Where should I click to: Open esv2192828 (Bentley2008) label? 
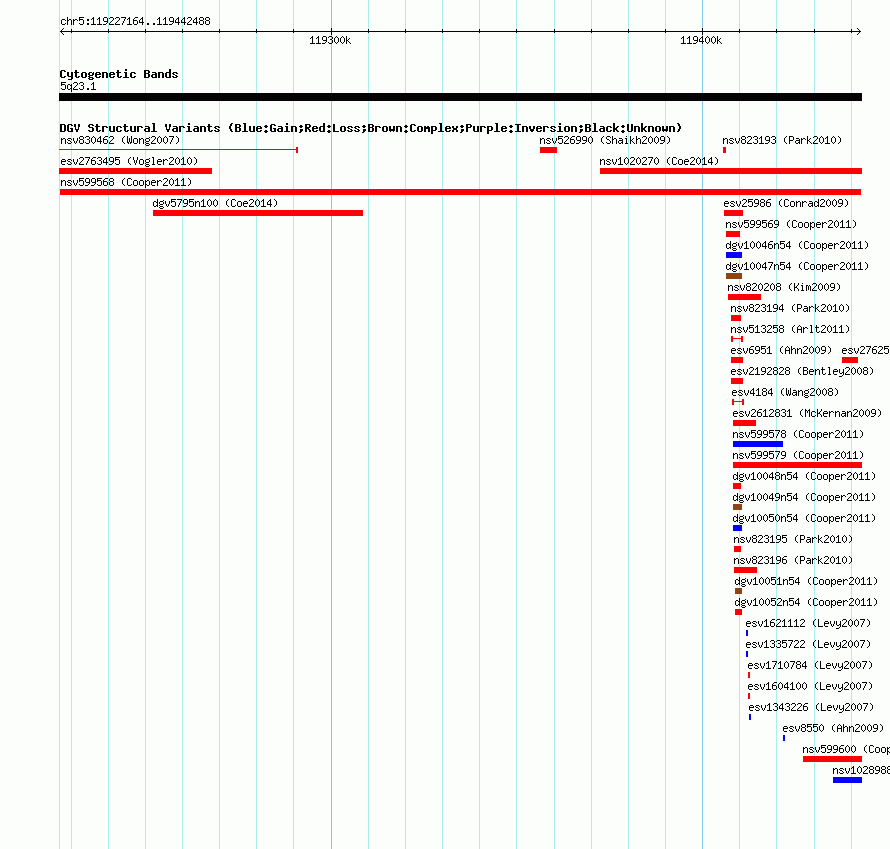coord(802,371)
